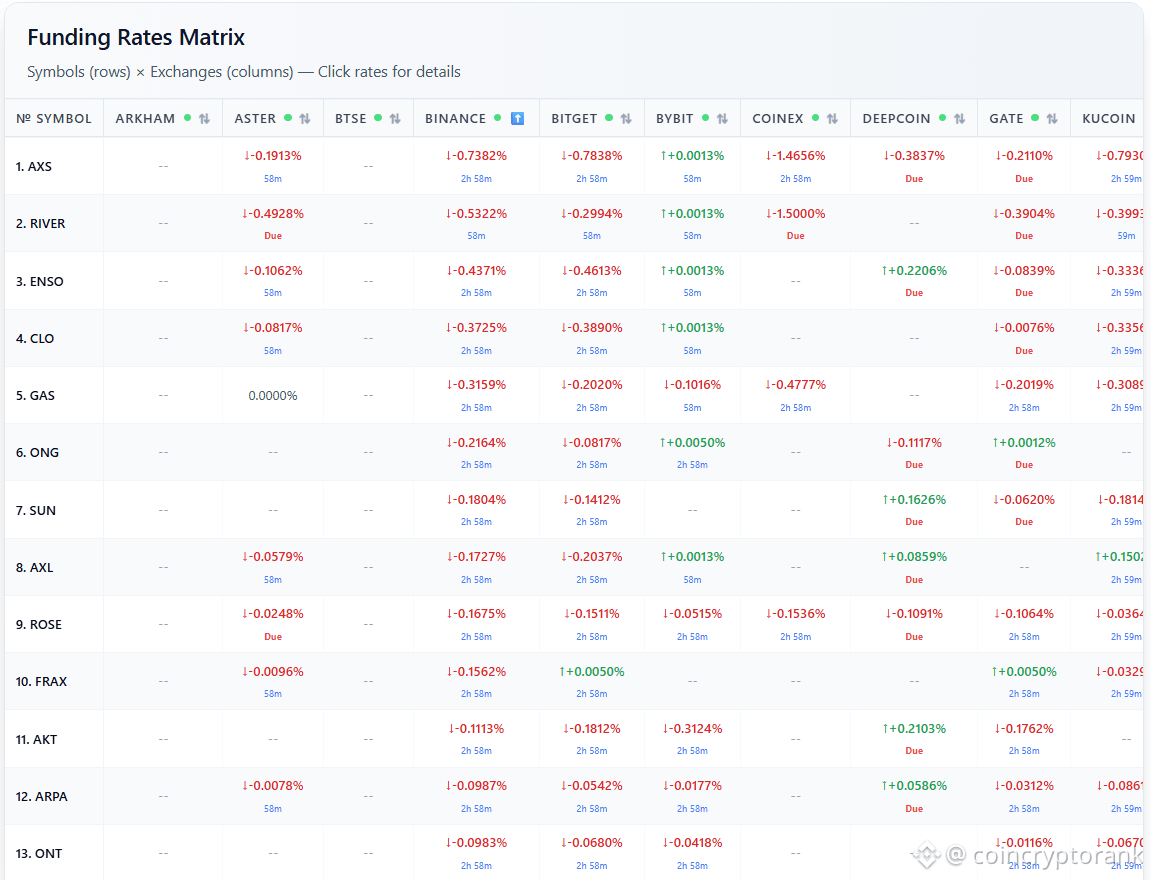Click the Due timer under RIVER's COINEX rate
This screenshot has height=880, width=1151.
pyautogui.click(x=795, y=235)
